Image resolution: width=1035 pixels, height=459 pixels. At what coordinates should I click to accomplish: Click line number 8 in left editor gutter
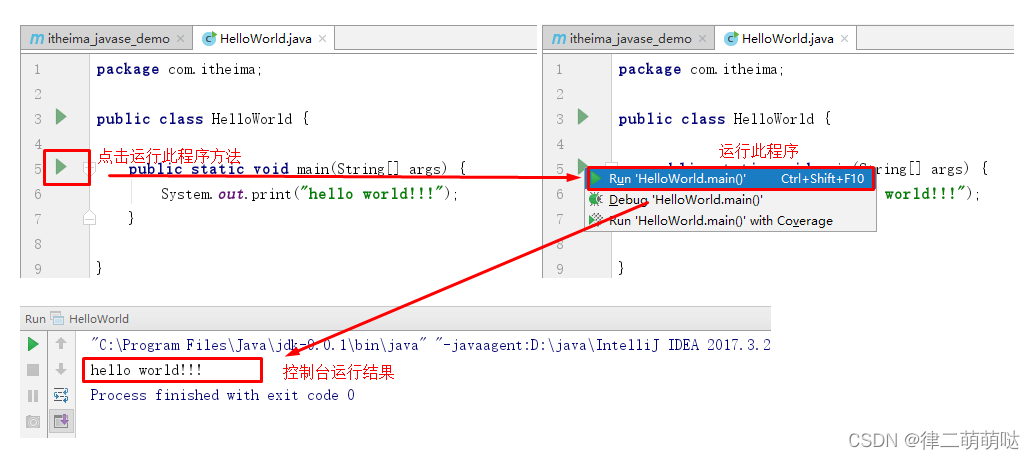(x=38, y=244)
